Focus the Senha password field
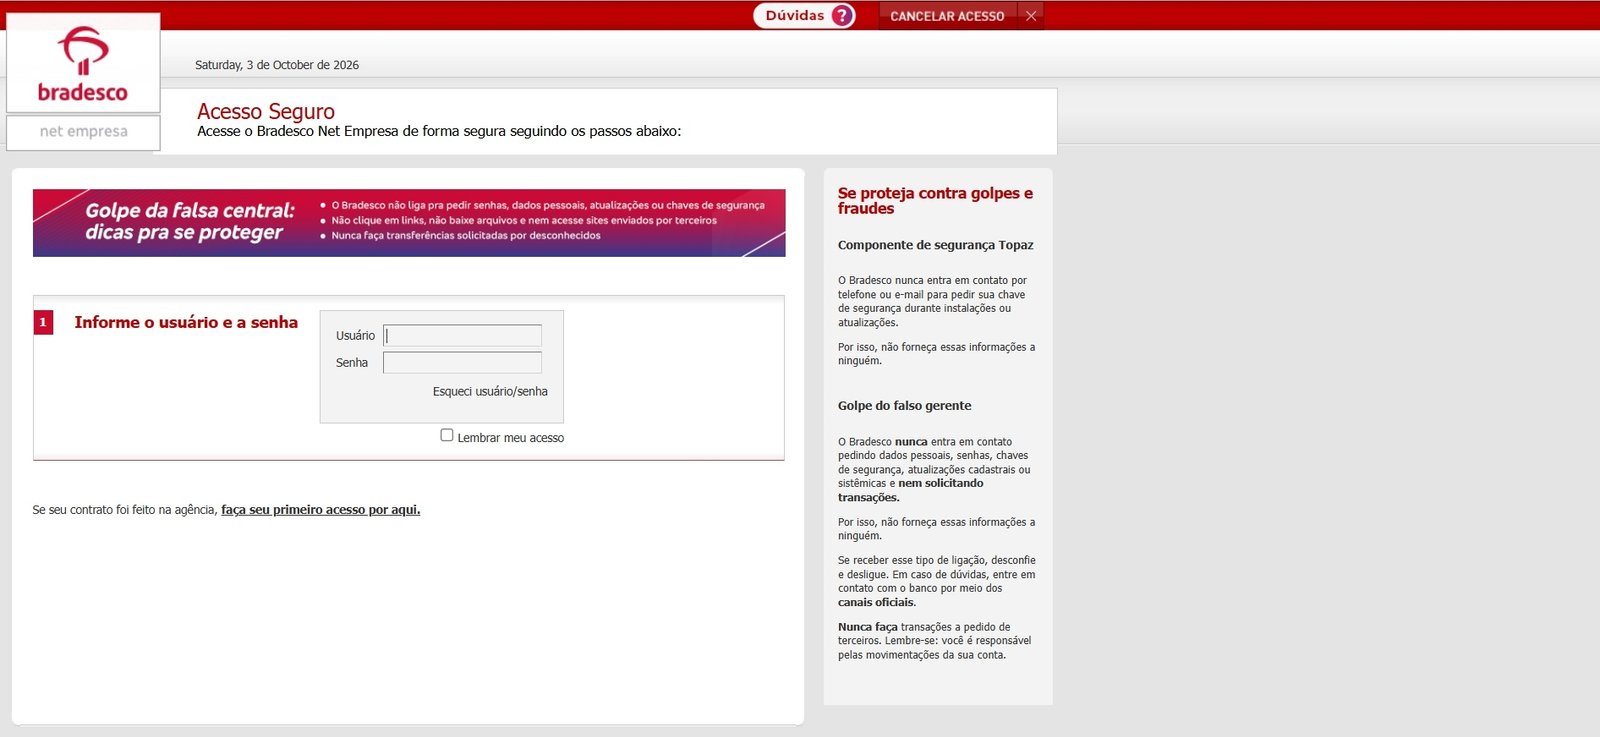This screenshot has height=737, width=1600. click(x=462, y=363)
